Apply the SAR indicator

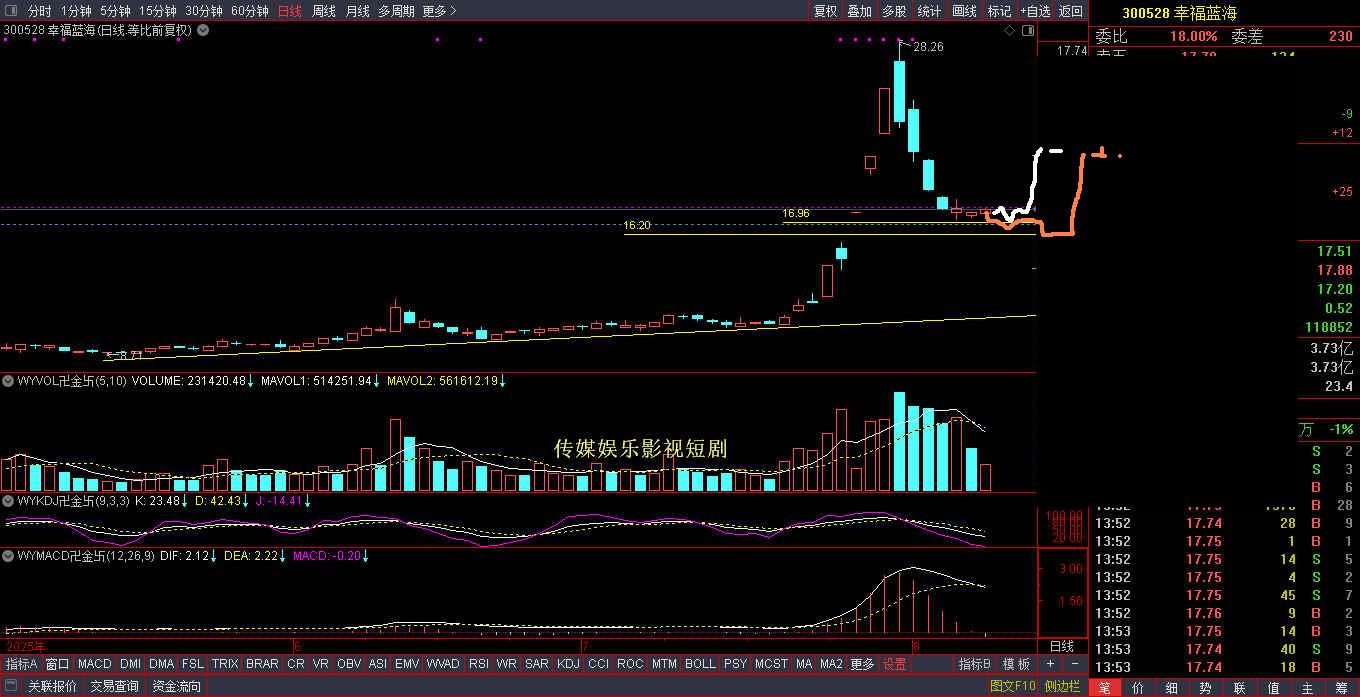point(537,664)
